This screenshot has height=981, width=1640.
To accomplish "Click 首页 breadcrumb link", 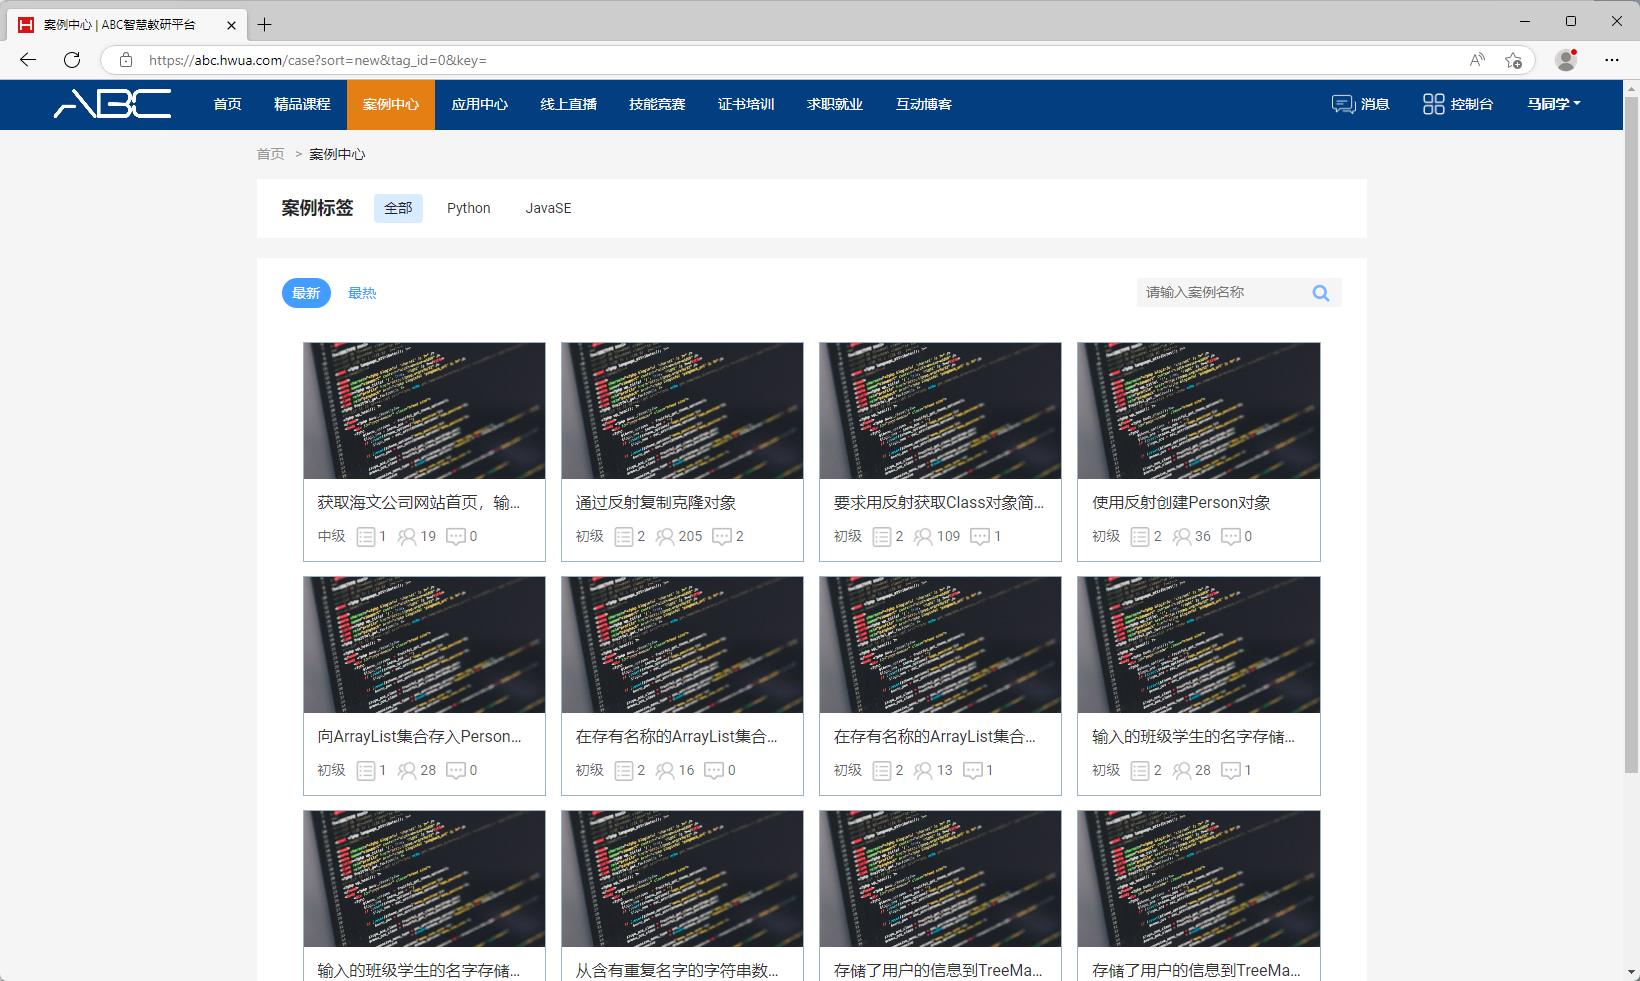I will 271,154.
